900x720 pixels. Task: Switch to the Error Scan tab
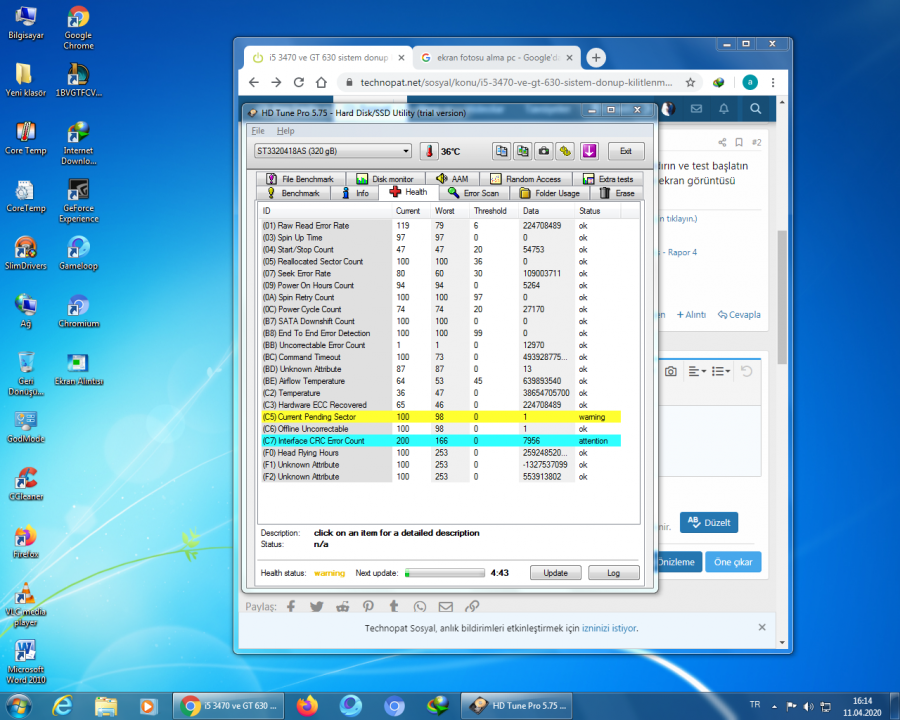click(x=474, y=193)
